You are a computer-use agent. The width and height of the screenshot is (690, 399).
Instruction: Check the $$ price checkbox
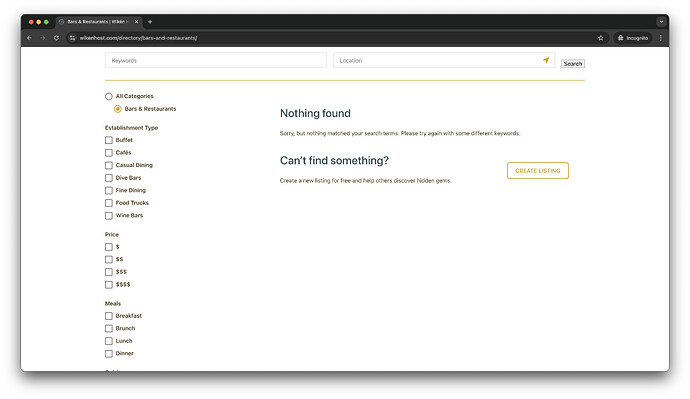[109, 260]
